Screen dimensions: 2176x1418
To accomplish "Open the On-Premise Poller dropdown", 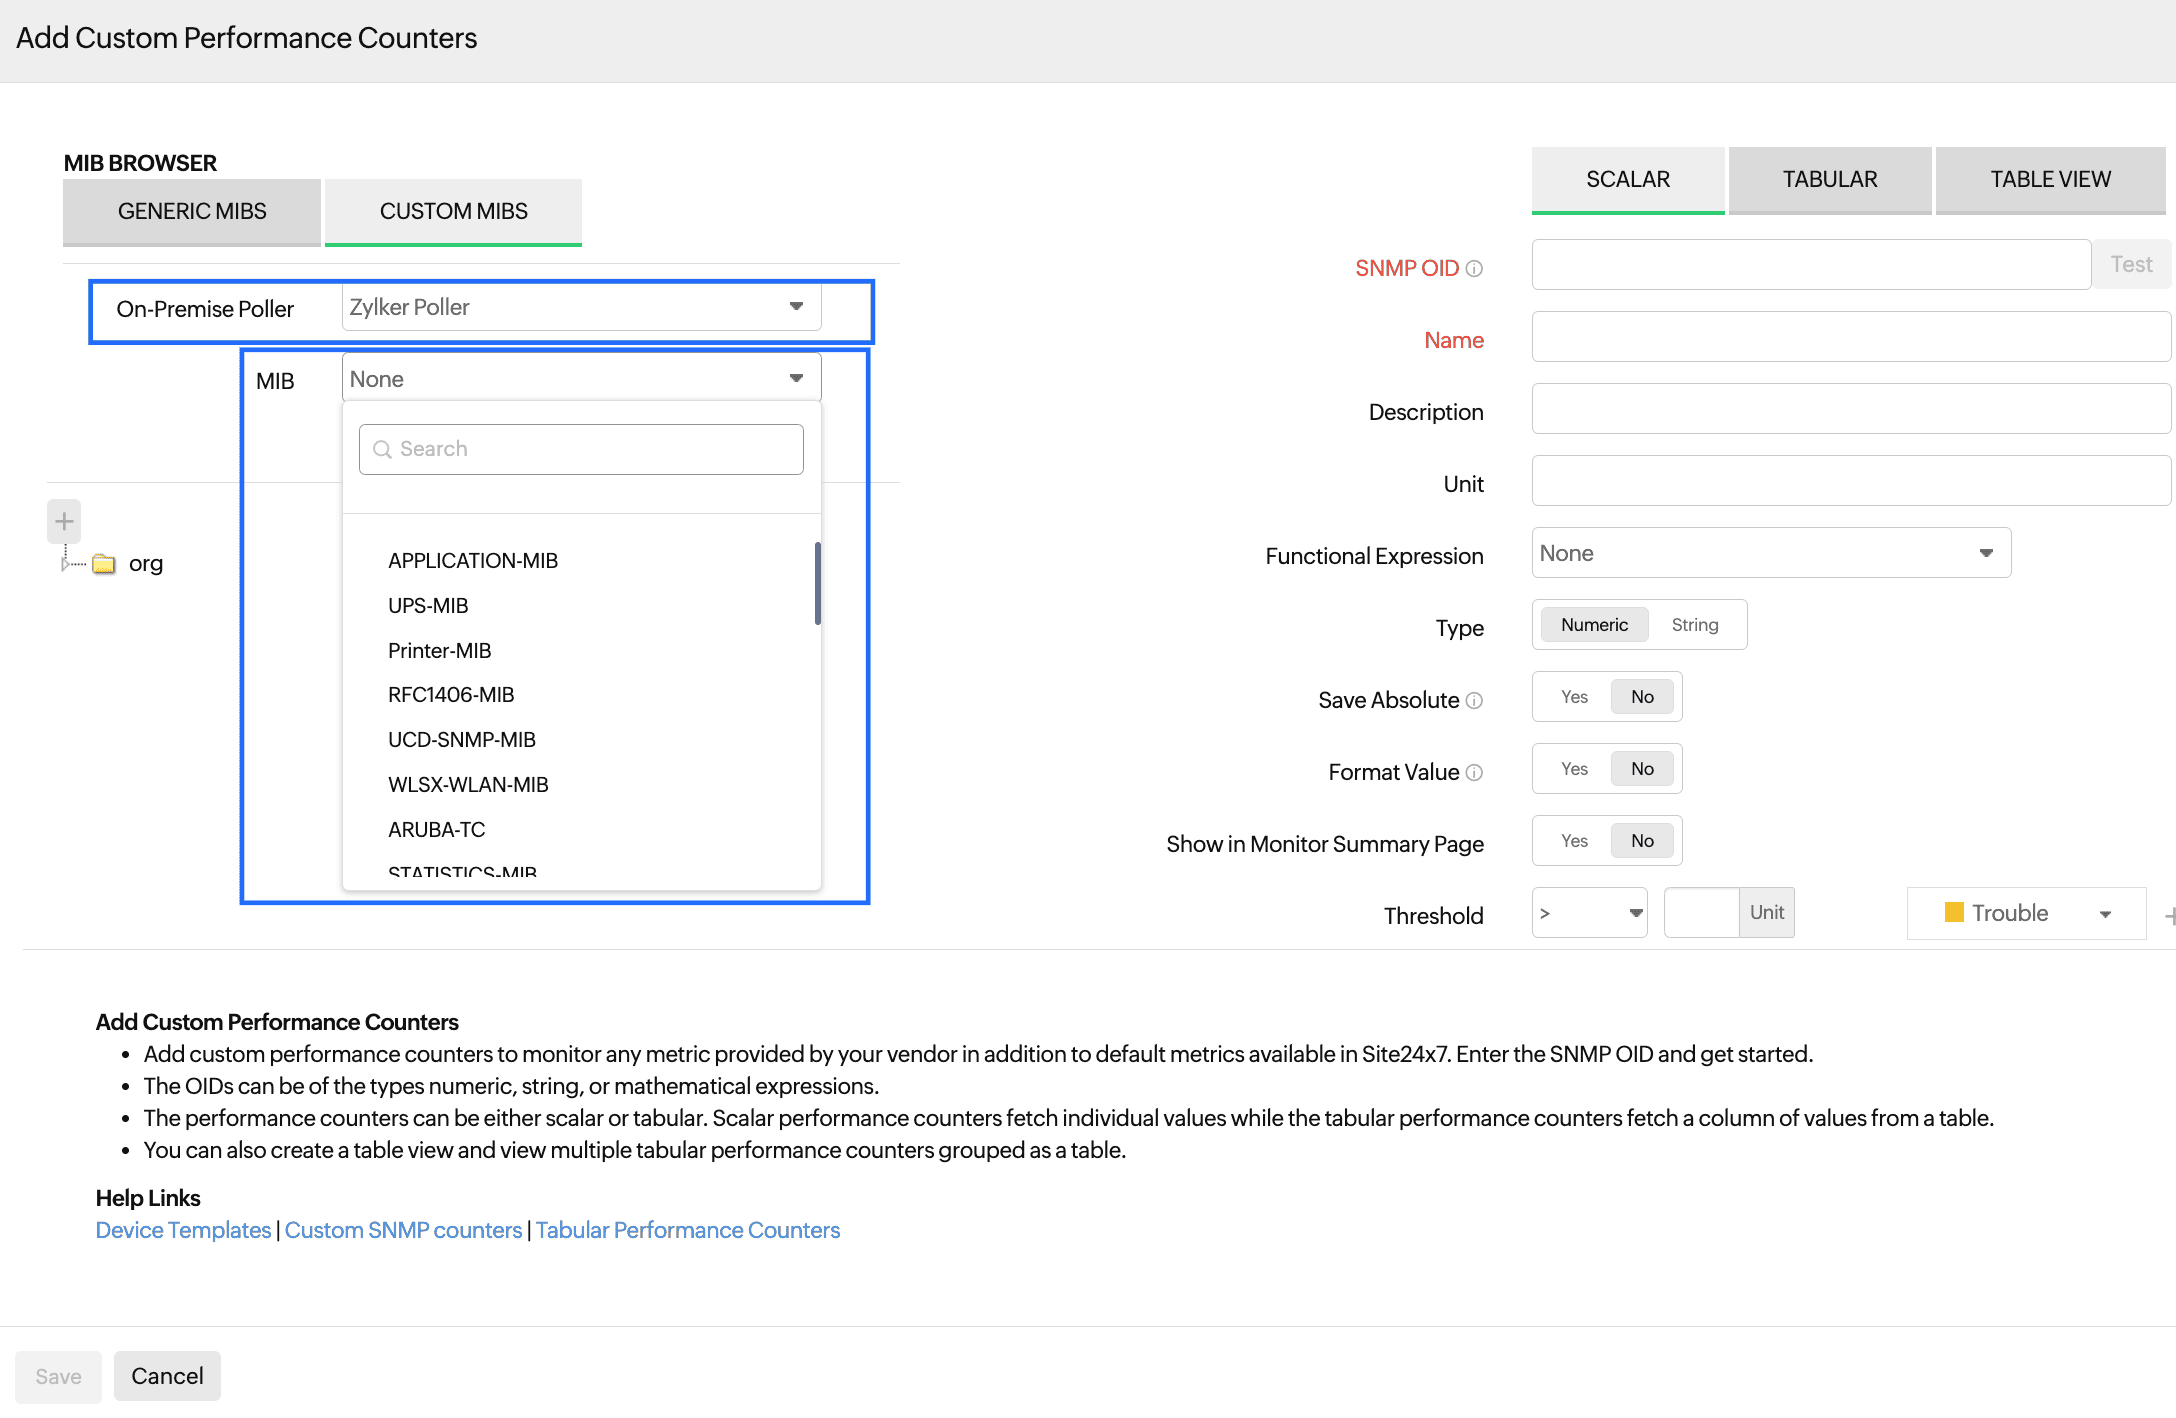I will coord(581,307).
